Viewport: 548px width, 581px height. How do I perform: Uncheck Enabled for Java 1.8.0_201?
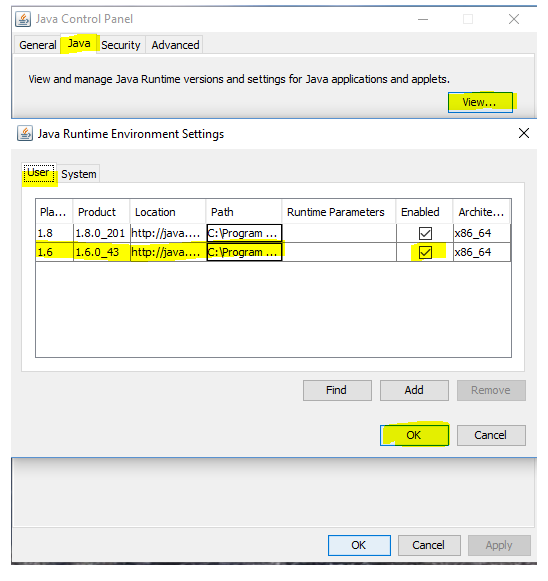pyautogui.click(x=425, y=233)
